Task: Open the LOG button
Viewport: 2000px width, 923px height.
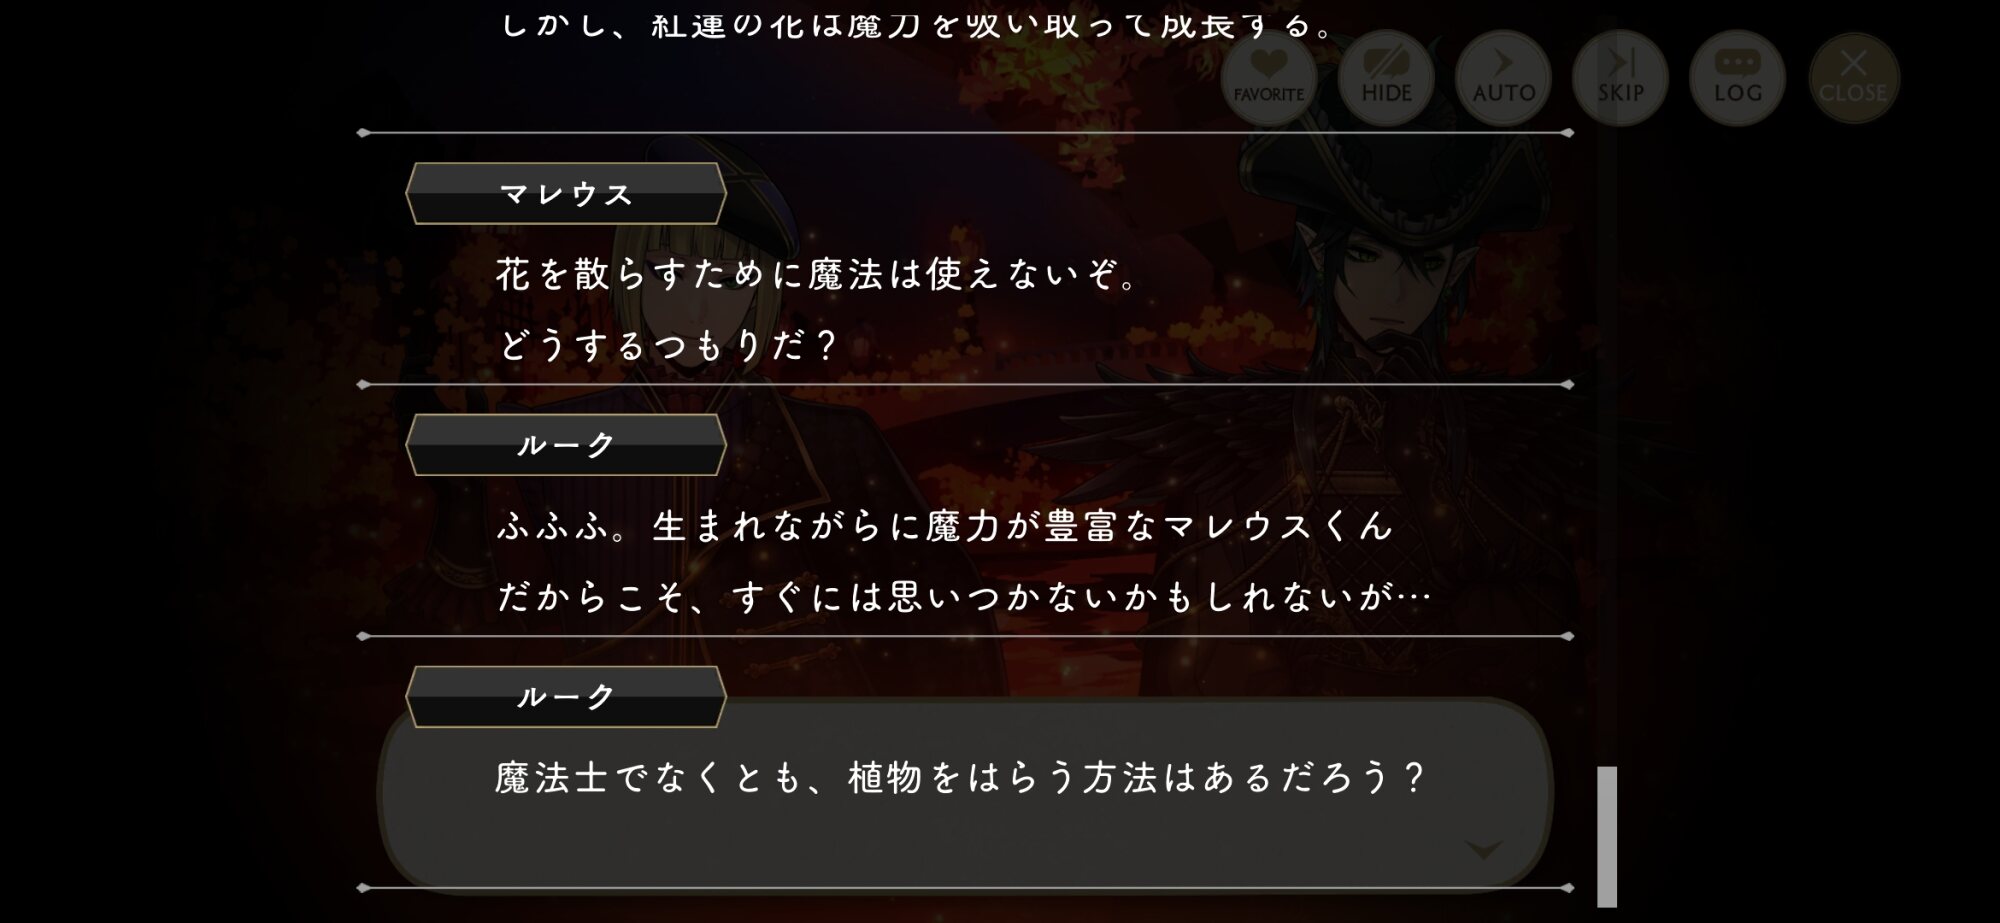Action: pos(1737,77)
